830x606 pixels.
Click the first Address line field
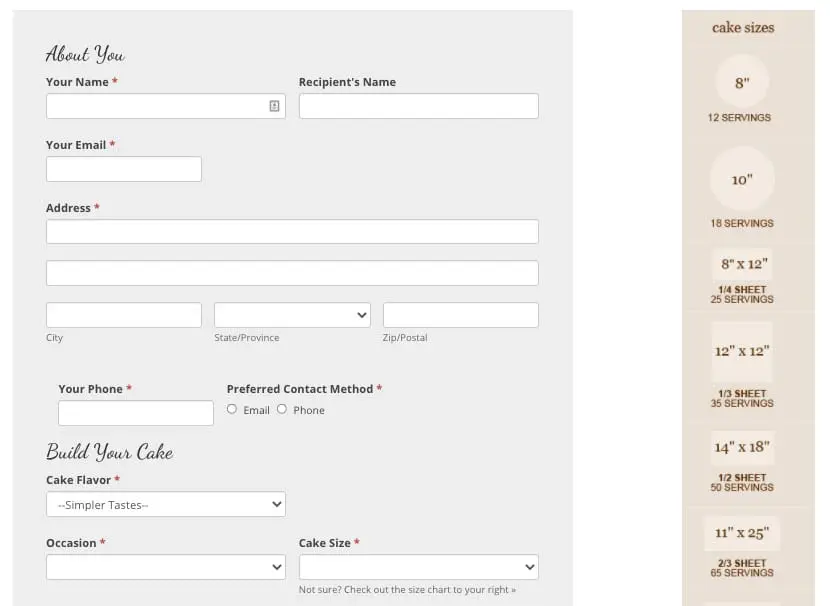[x=292, y=232]
